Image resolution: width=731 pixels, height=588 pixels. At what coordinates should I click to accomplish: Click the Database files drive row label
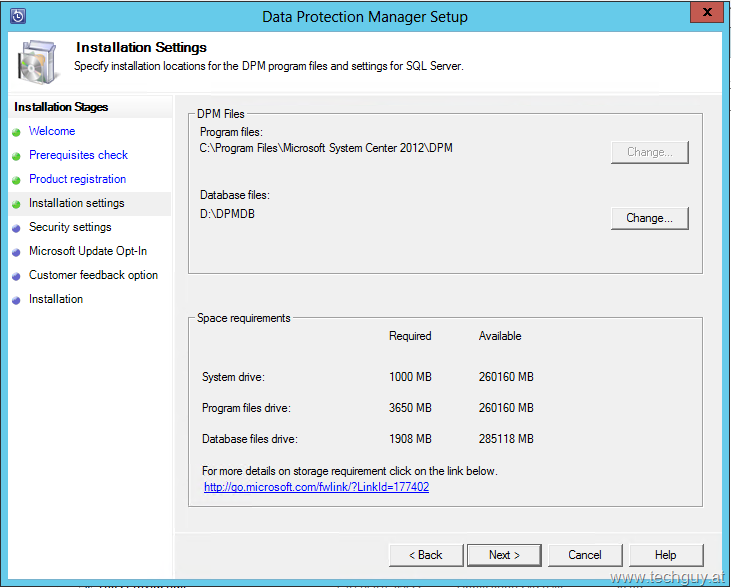[x=249, y=439]
